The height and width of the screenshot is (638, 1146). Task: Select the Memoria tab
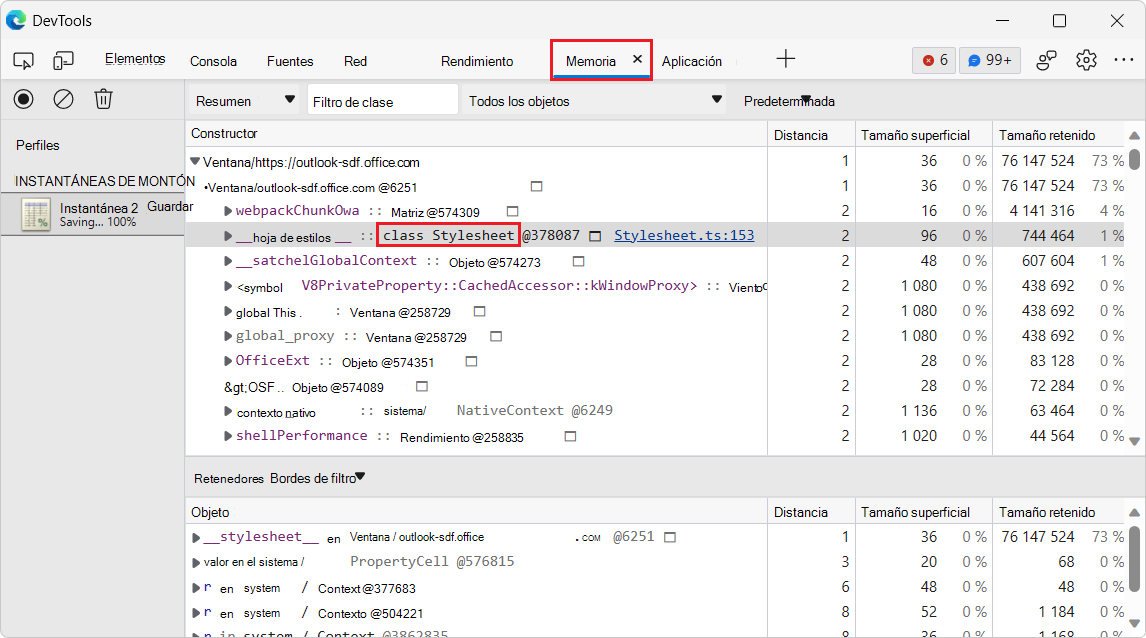[591, 61]
